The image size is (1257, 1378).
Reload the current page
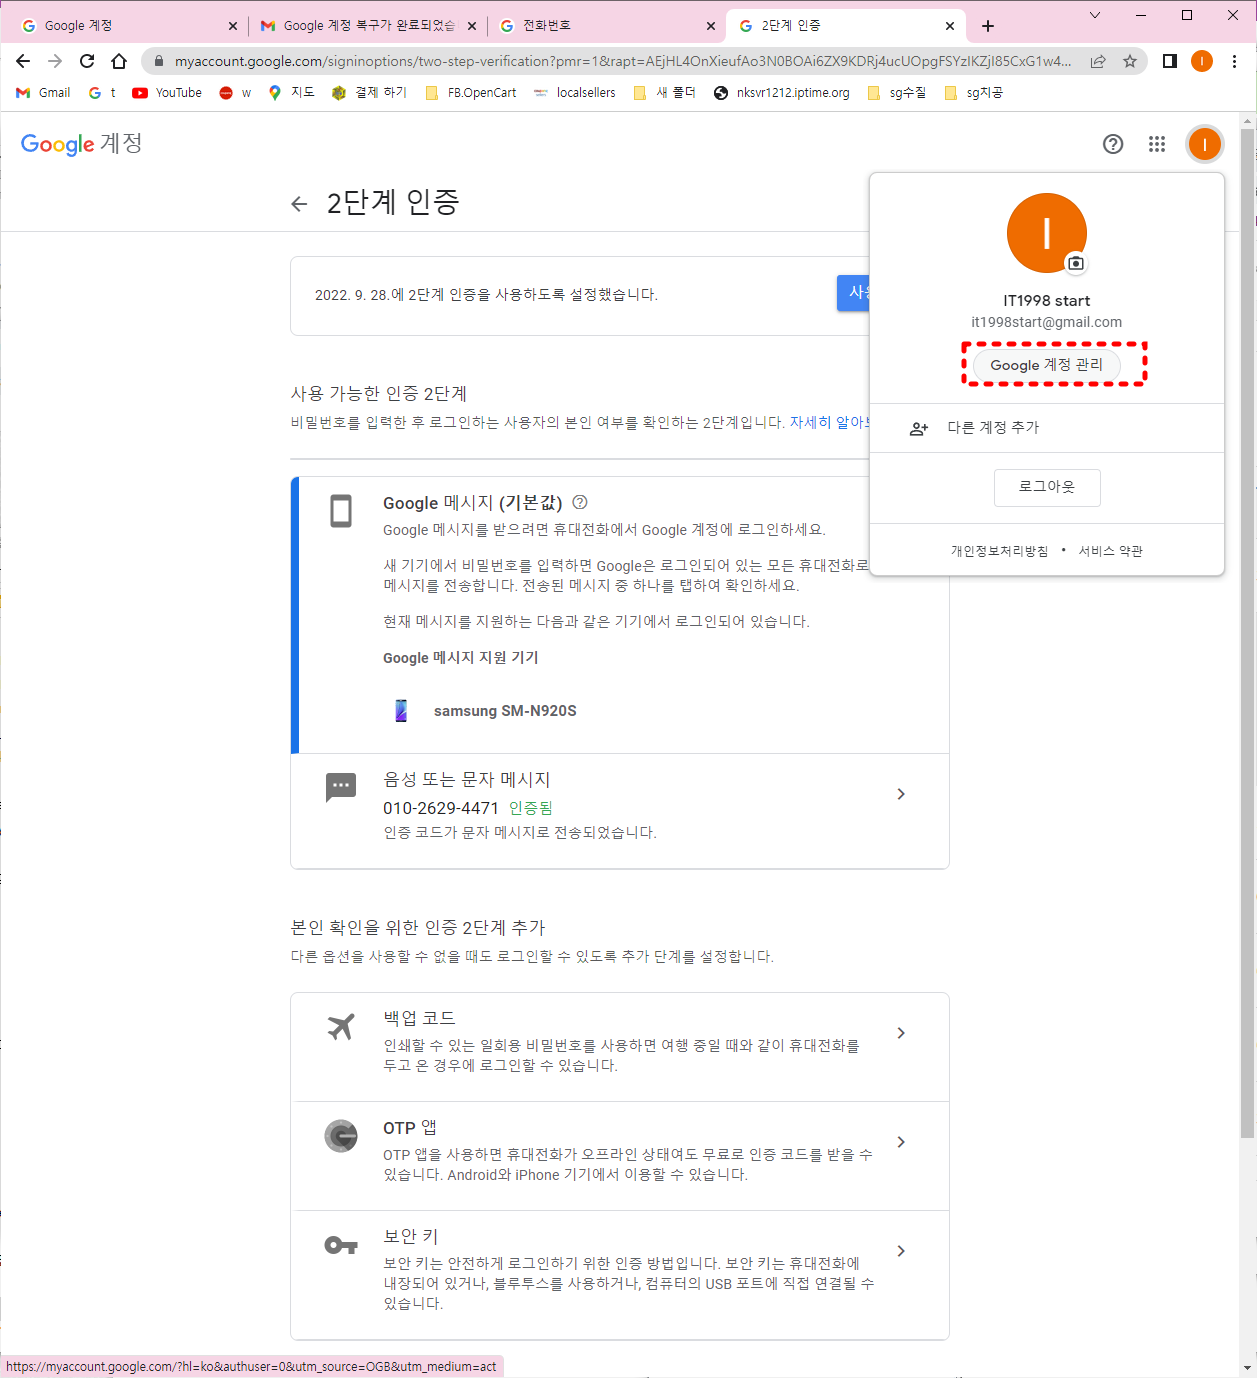click(87, 61)
